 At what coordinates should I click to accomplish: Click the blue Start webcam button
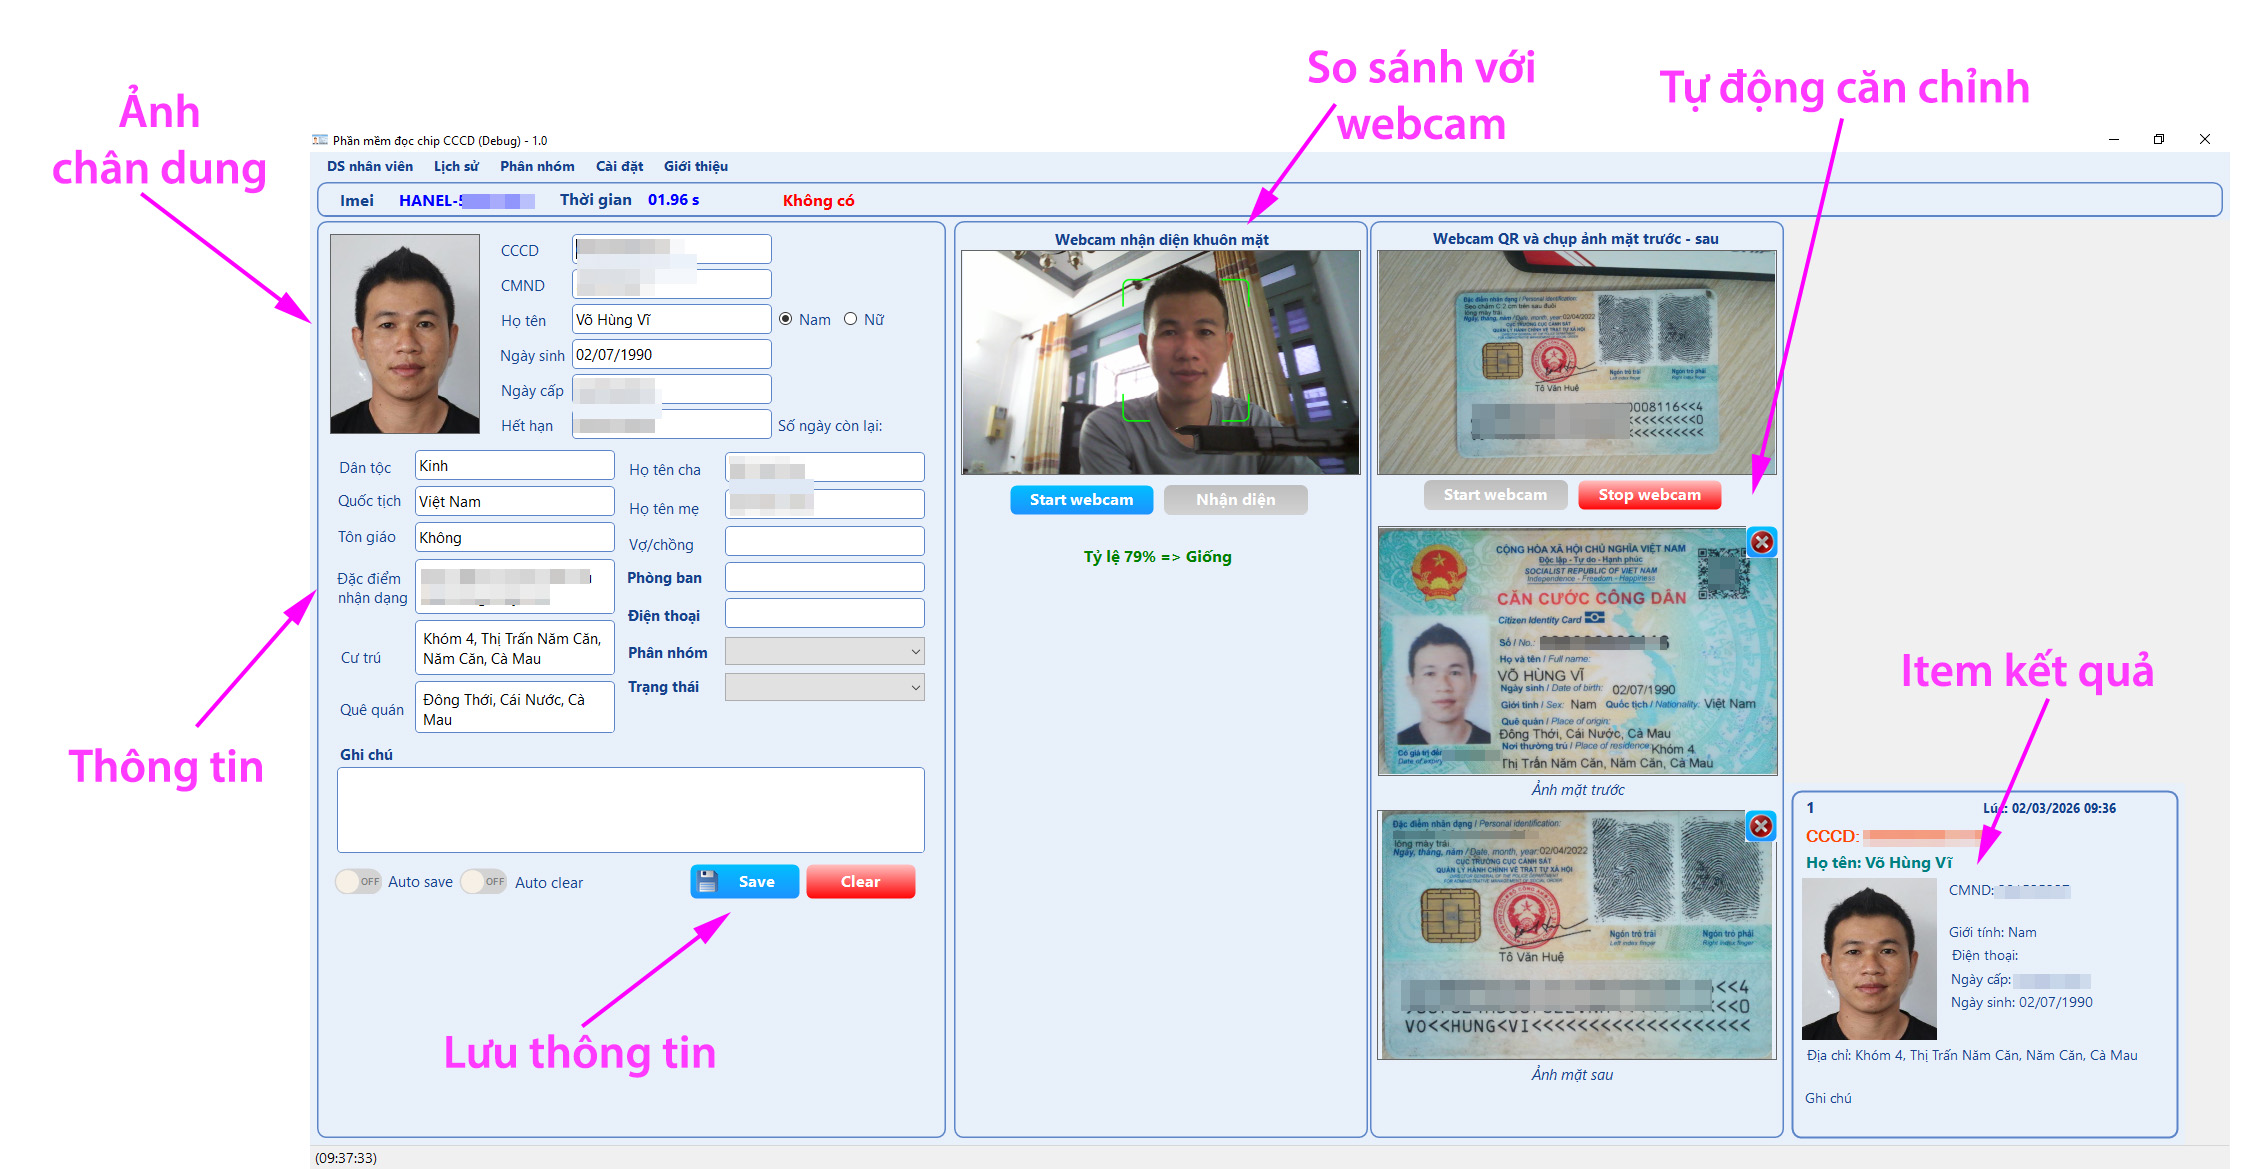click(1081, 499)
